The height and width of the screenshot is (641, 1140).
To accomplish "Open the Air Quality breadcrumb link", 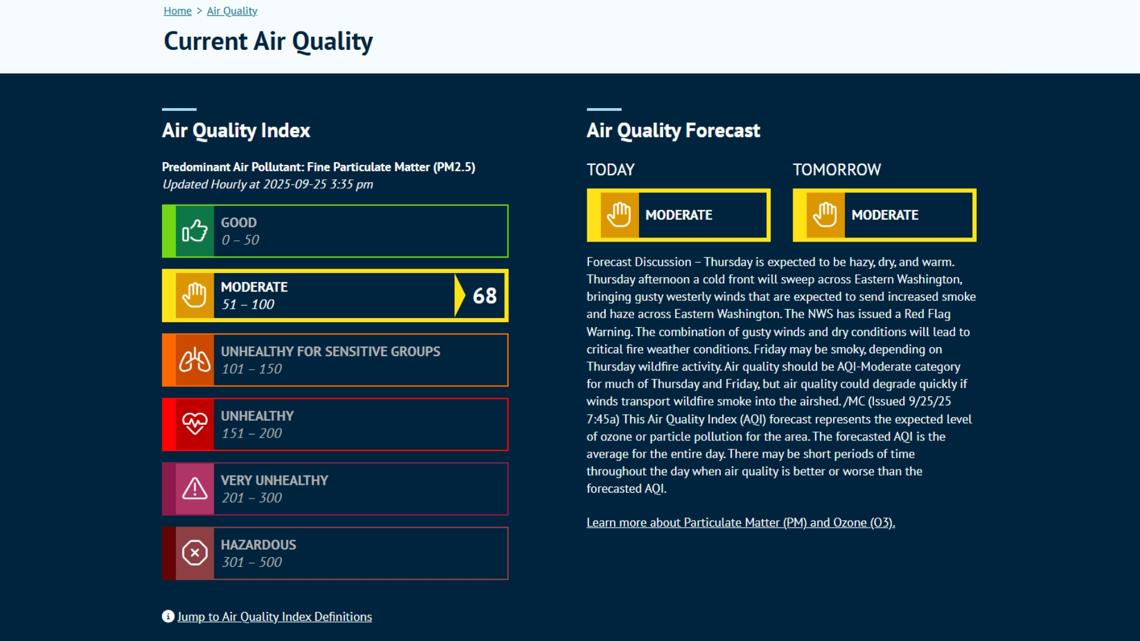I will (232, 11).
